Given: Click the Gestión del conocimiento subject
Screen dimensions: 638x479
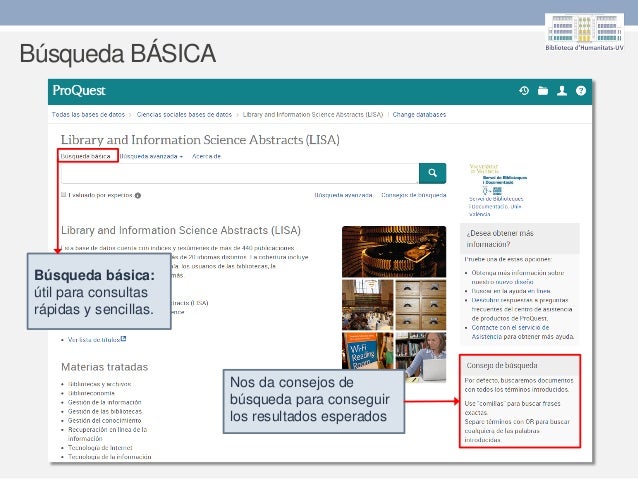Looking at the screenshot, I should [x=104, y=420].
